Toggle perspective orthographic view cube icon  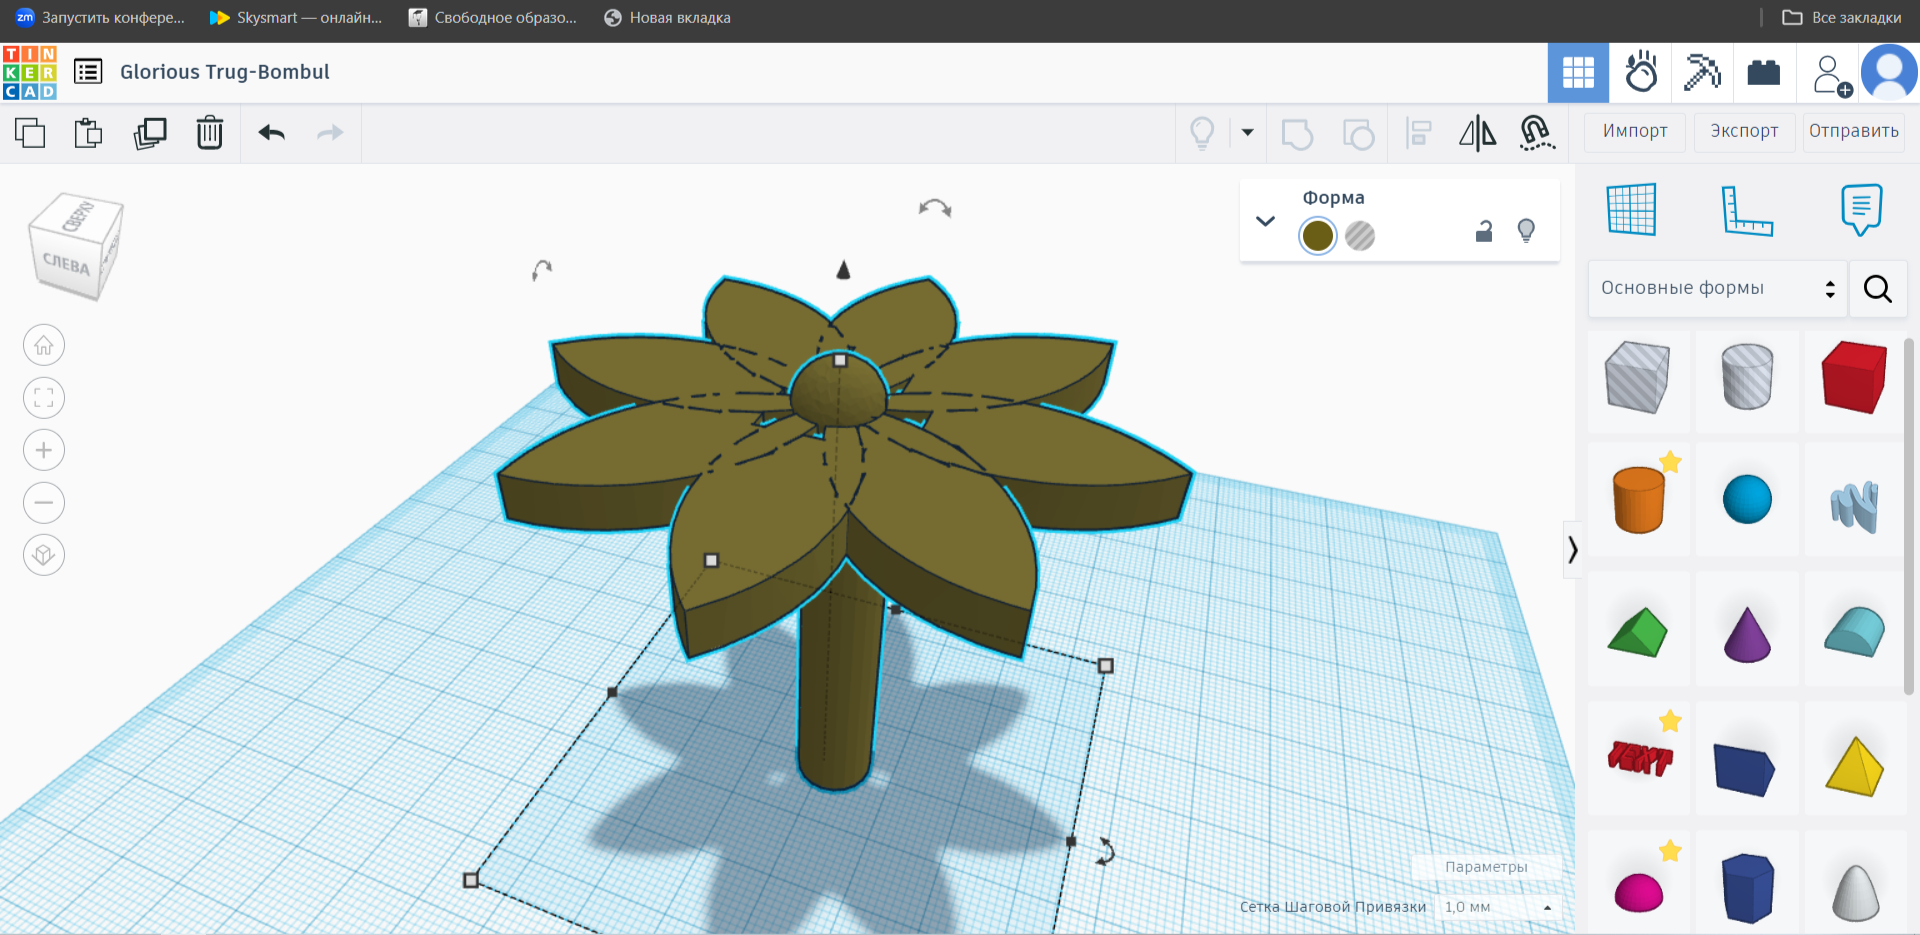point(44,554)
